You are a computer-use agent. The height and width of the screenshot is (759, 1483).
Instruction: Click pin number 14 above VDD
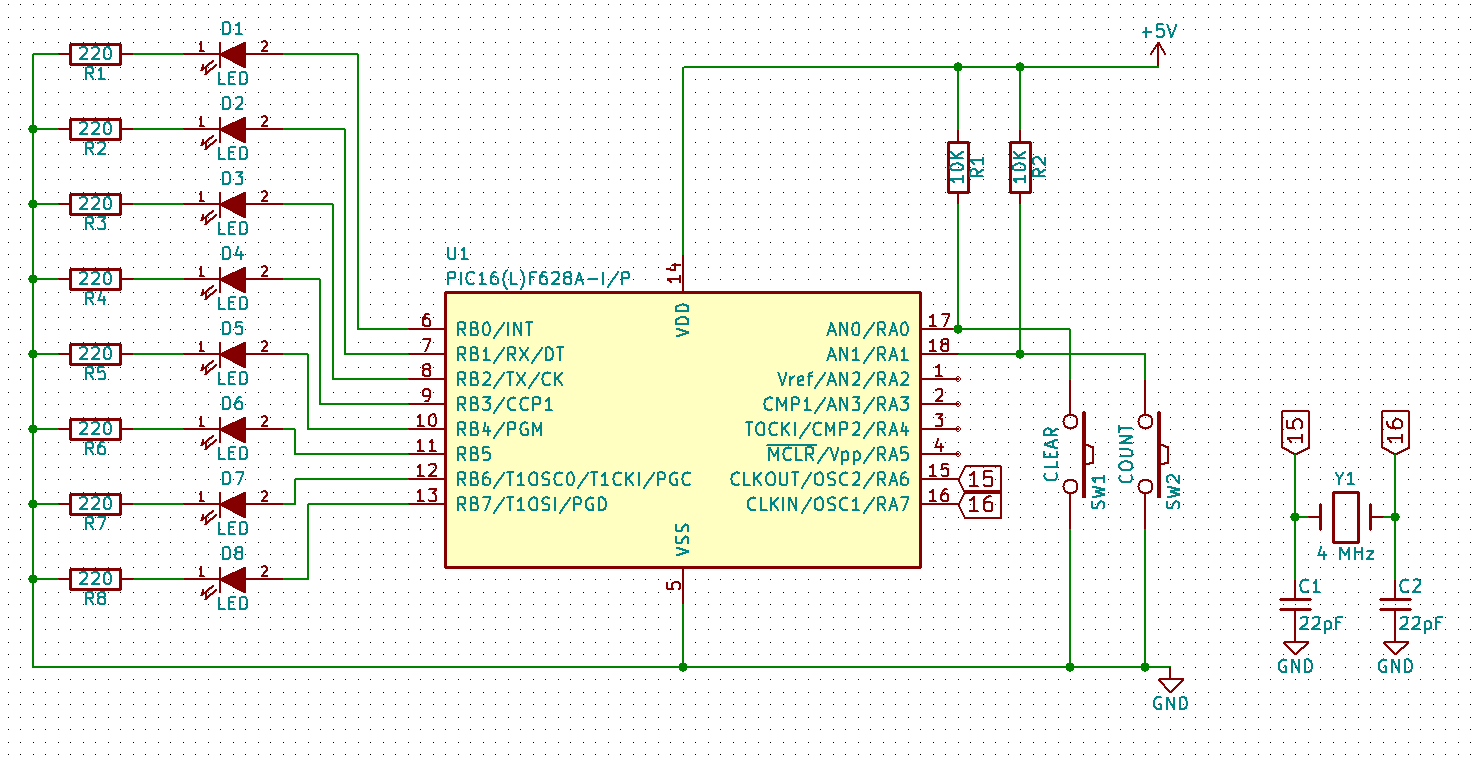pos(674,273)
